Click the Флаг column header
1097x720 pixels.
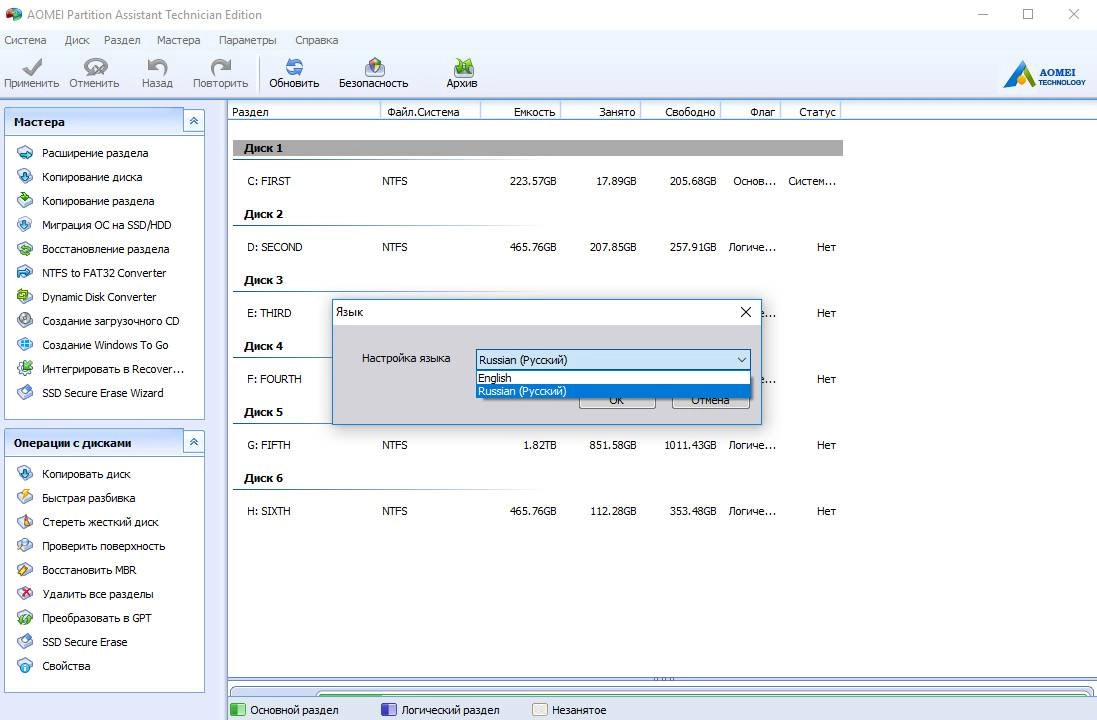click(751, 112)
